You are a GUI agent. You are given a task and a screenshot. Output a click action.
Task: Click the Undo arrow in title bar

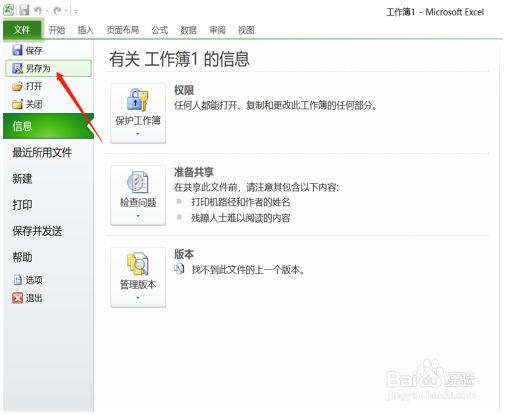pyautogui.click(x=38, y=11)
